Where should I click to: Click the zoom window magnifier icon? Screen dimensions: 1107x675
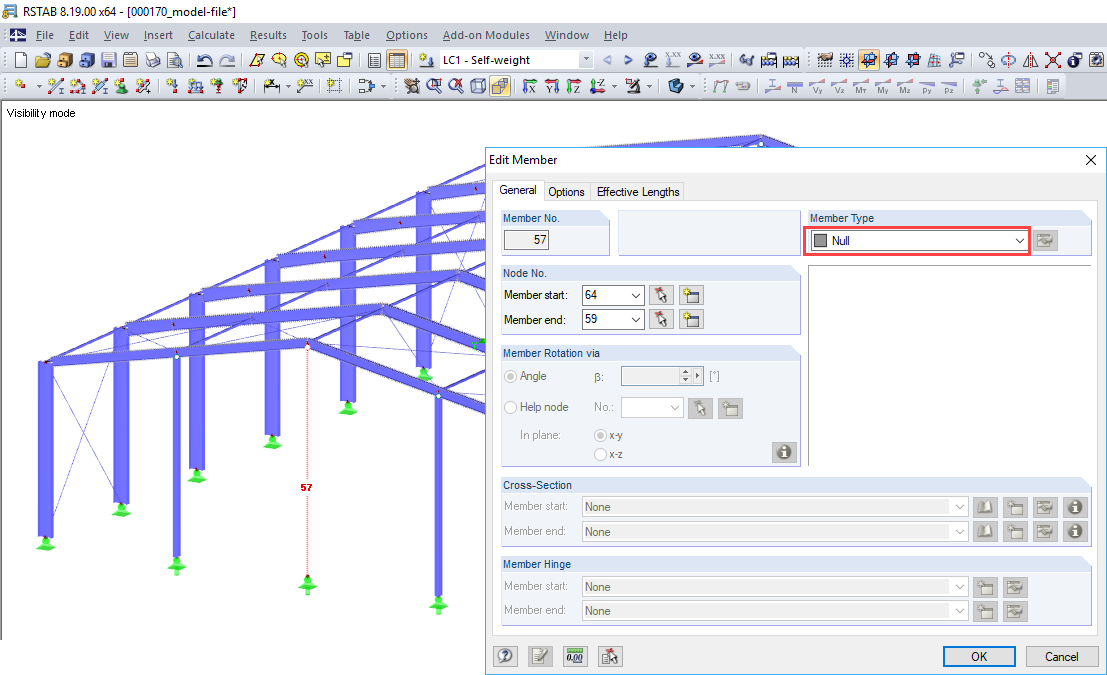pos(434,86)
